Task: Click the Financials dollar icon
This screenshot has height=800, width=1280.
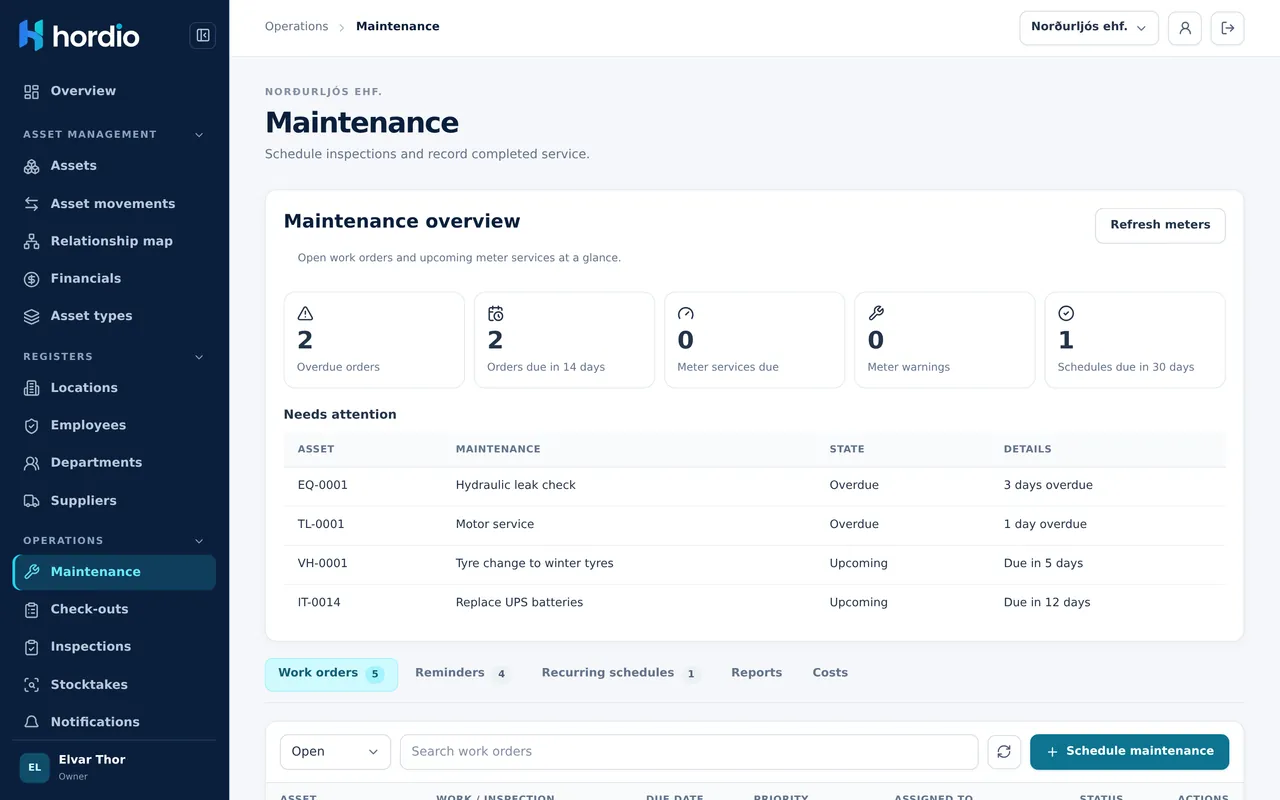Action: tap(32, 279)
